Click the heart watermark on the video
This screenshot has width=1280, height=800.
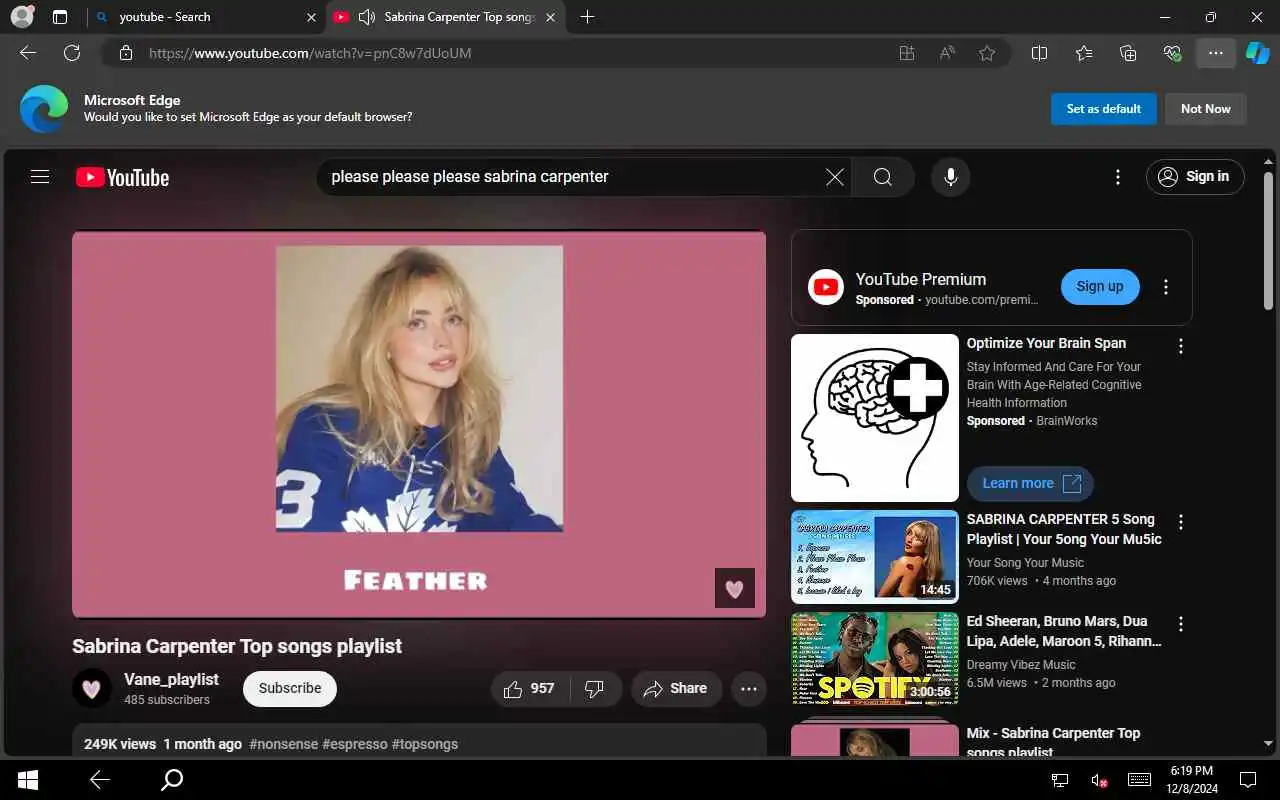(734, 588)
